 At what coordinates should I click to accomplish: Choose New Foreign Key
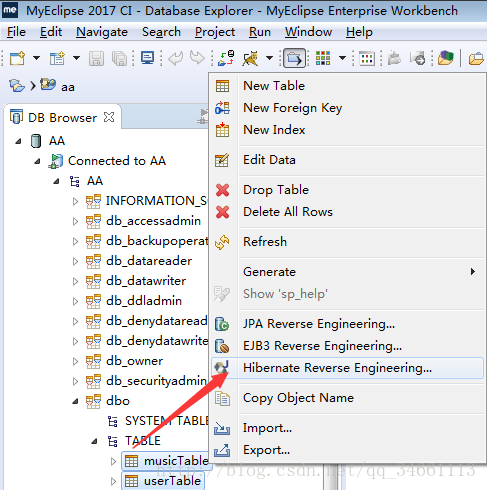pos(347,108)
